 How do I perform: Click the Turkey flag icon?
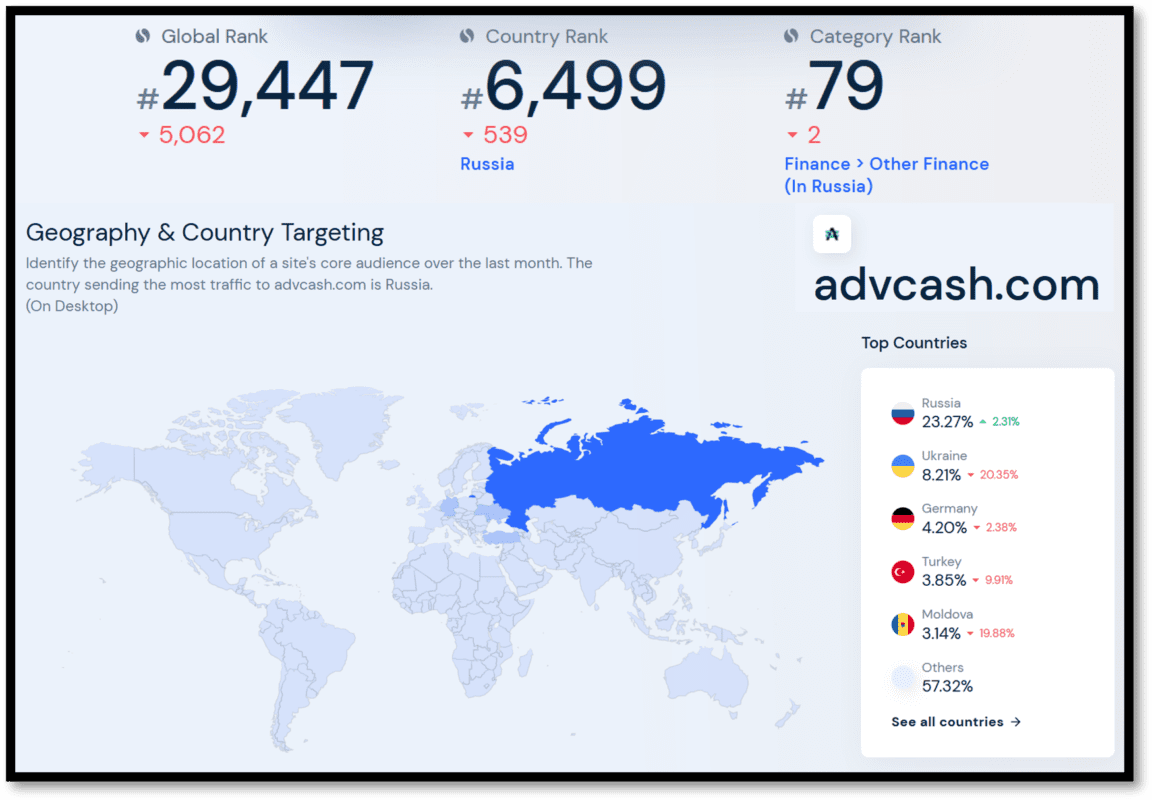pyautogui.click(x=902, y=572)
